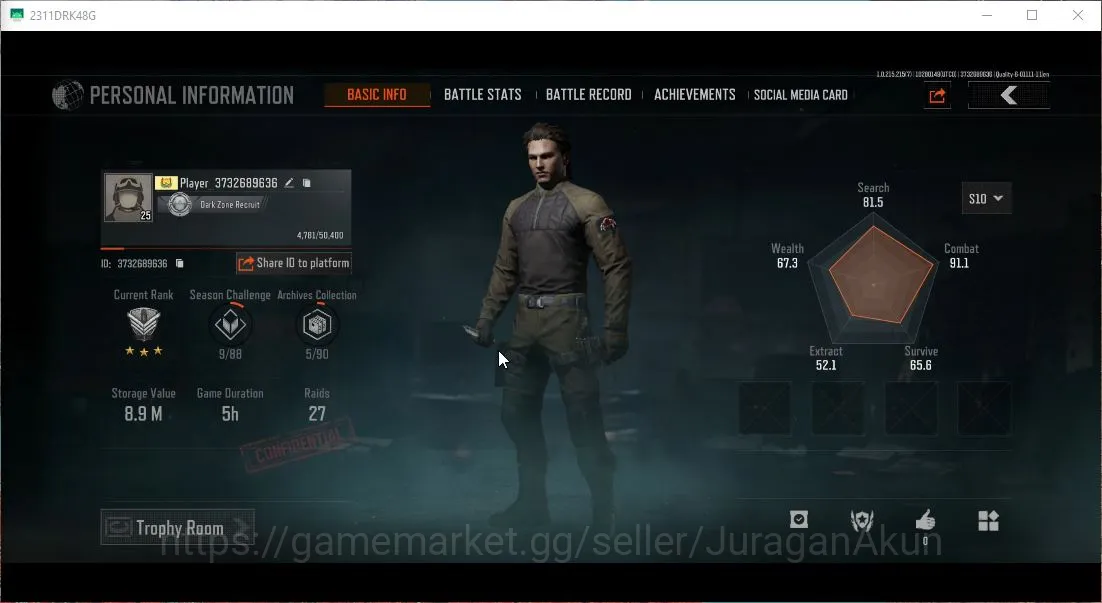Click the Combat 91.1 stat label

click(960, 256)
